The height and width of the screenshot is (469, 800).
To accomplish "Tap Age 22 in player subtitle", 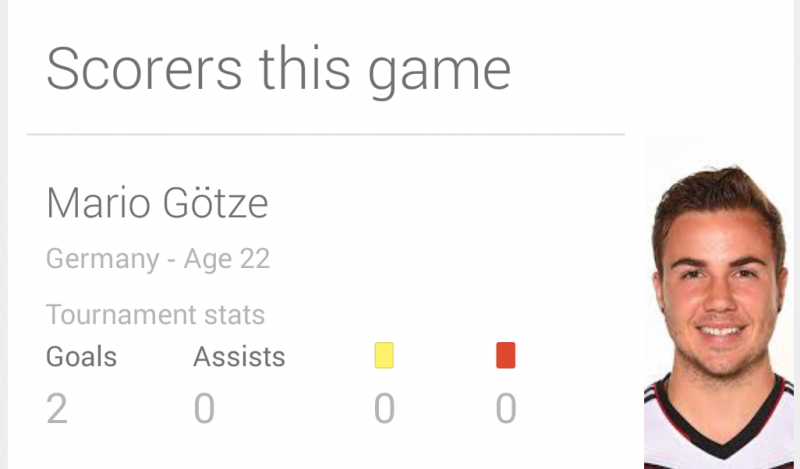I will [227, 258].
